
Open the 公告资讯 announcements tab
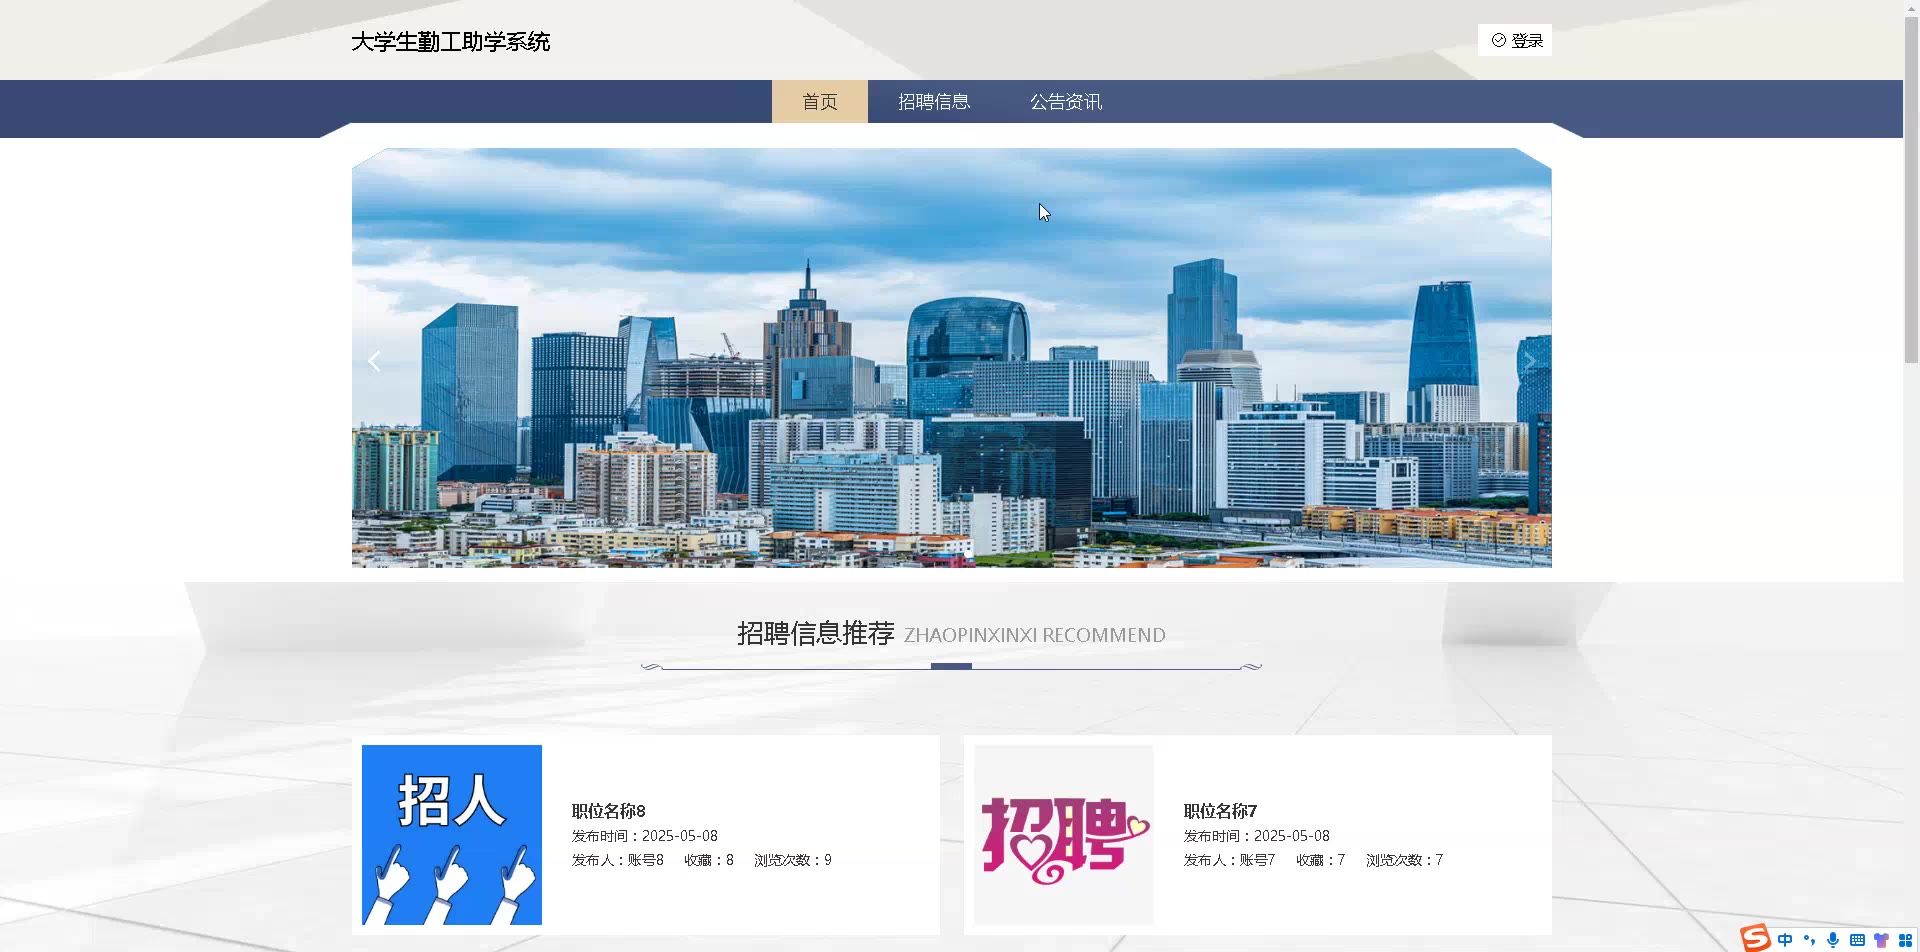tap(1066, 102)
